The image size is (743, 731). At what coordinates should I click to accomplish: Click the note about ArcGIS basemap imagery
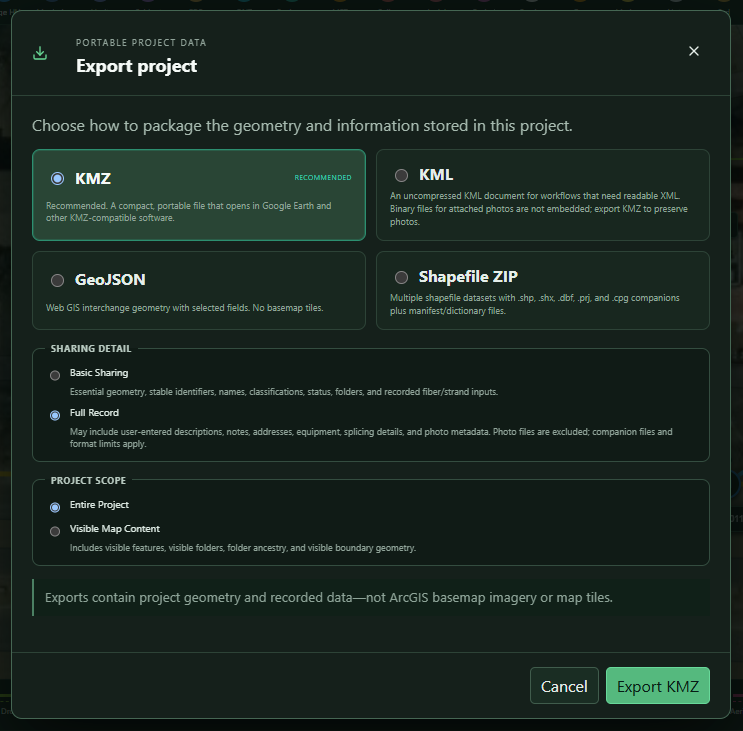point(329,597)
